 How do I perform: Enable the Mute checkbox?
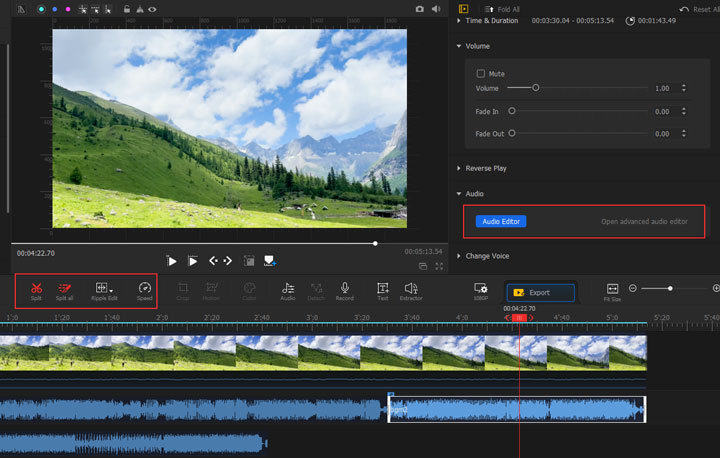pyautogui.click(x=481, y=73)
